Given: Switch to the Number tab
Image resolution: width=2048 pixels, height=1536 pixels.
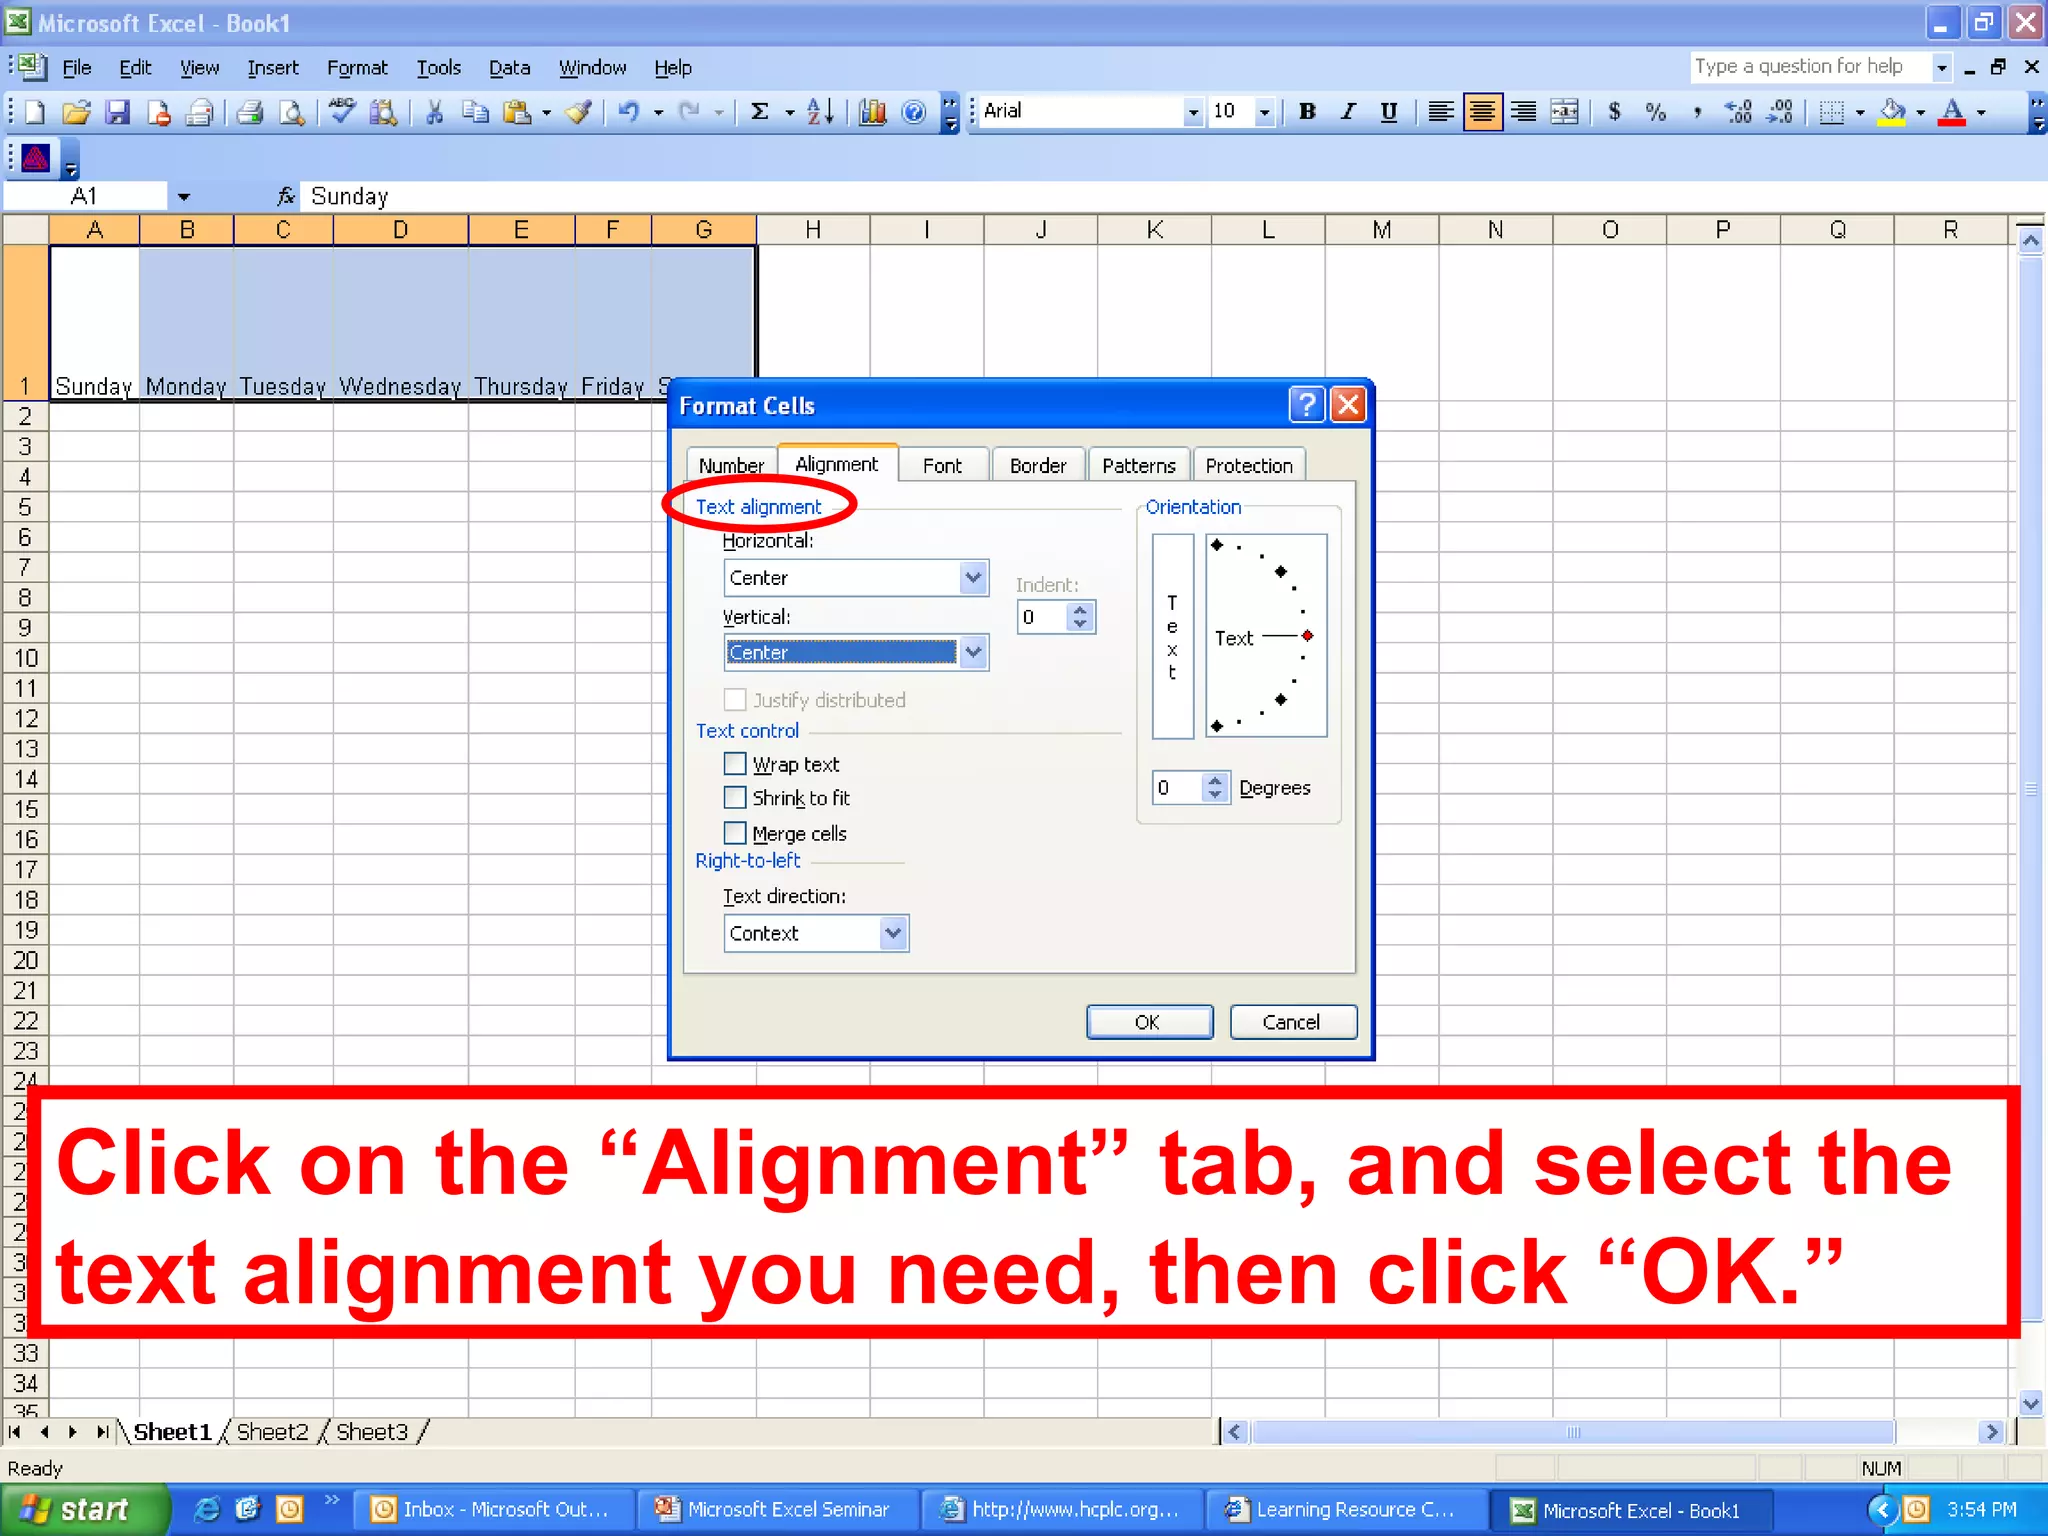Looking at the screenshot, I should (x=731, y=465).
